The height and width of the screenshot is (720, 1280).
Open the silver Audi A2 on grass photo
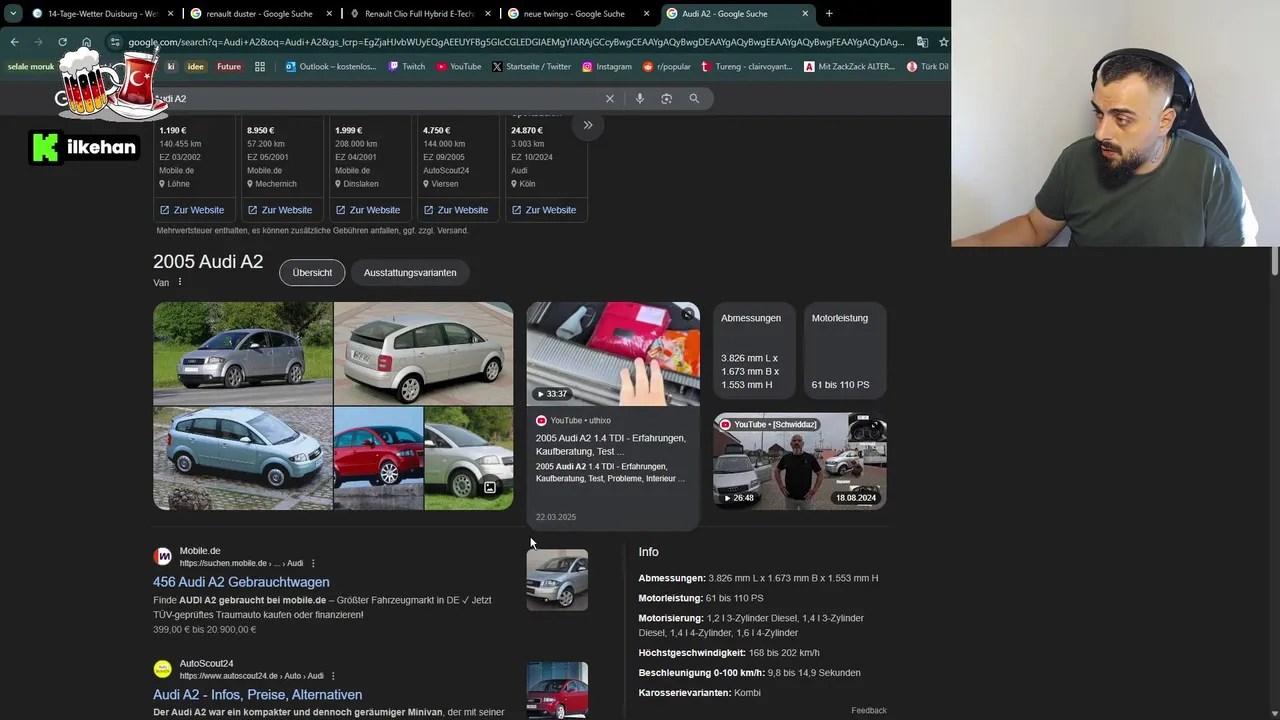(242, 353)
